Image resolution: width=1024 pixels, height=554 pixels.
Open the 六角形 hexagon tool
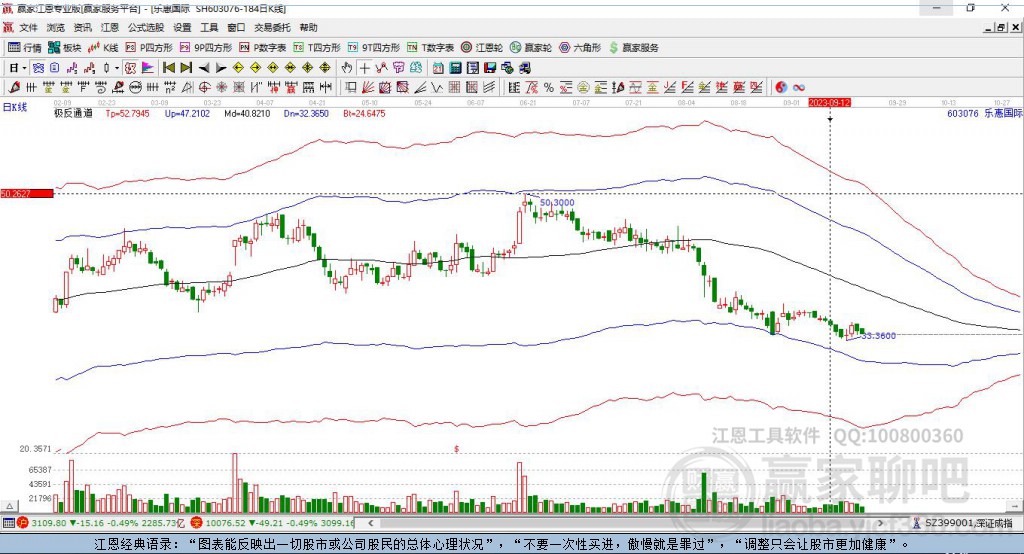pyautogui.click(x=580, y=48)
